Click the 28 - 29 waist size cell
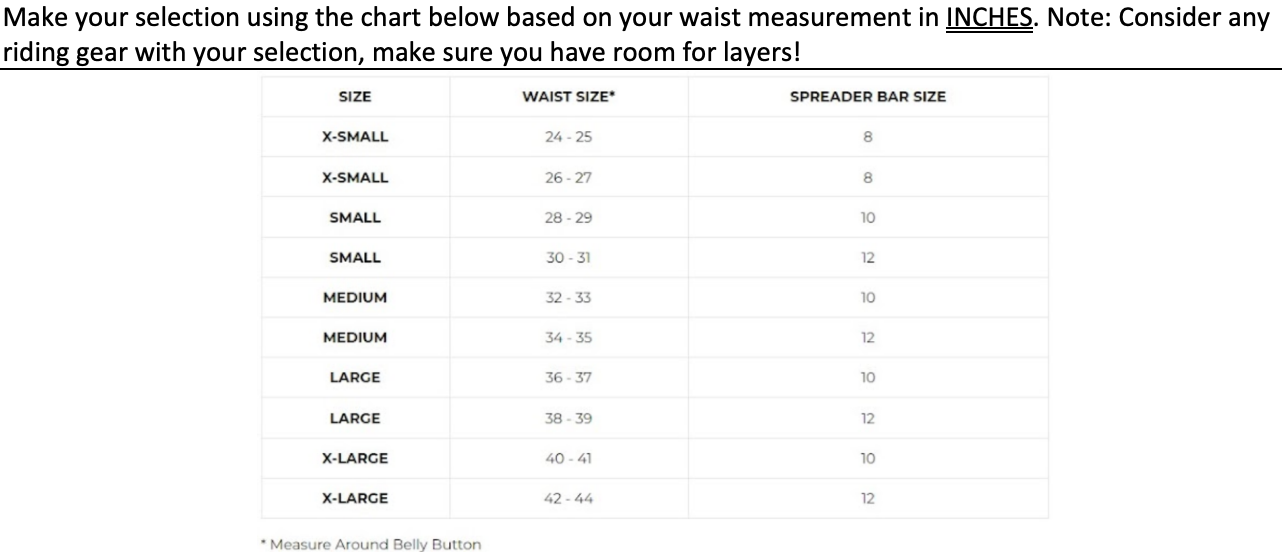 coord(568,217)
